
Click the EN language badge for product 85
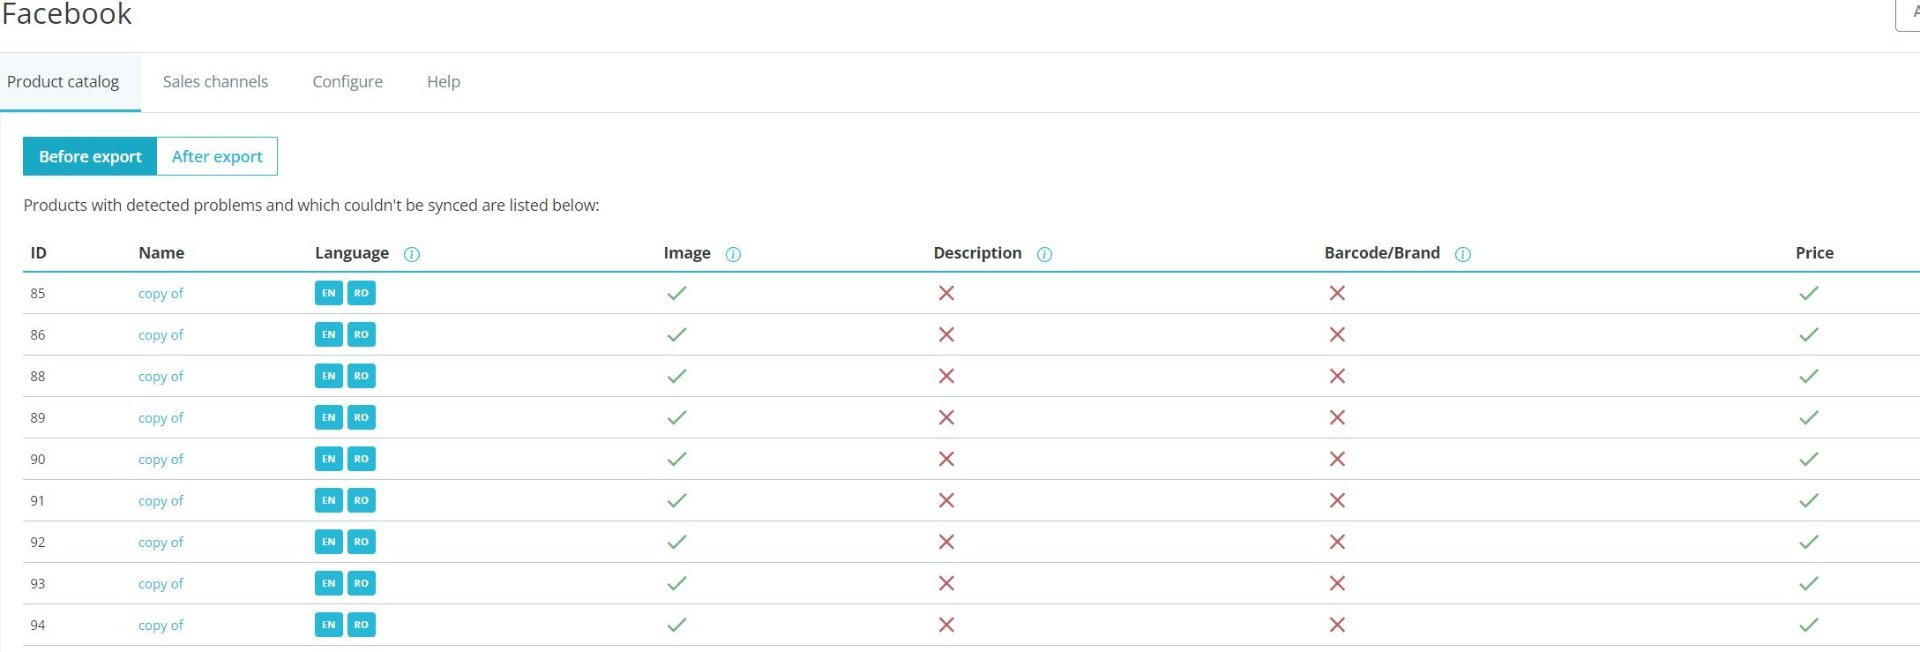click(328, 293)
